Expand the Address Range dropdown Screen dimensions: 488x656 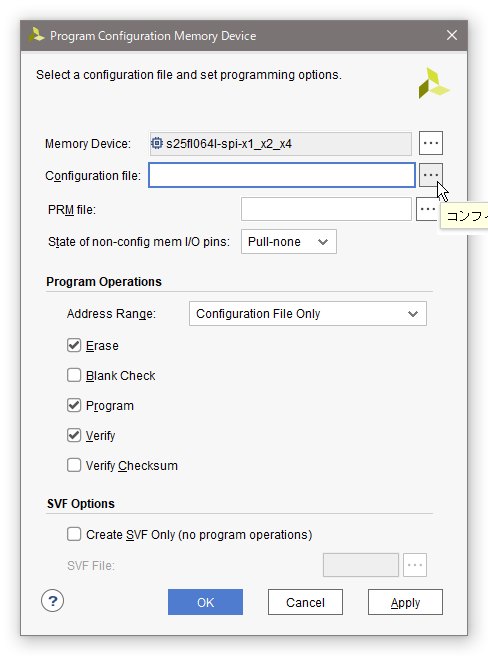coord(308,313)
